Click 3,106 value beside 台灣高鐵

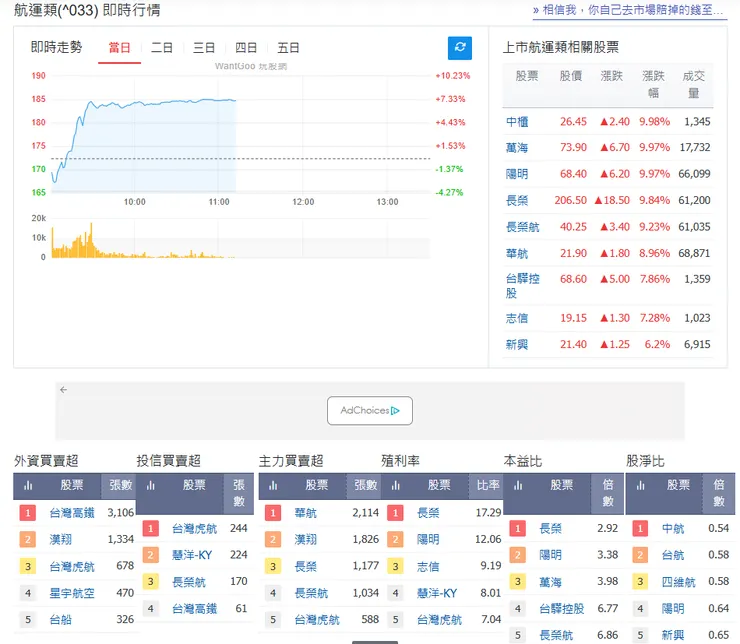click(x=121, y=513)
